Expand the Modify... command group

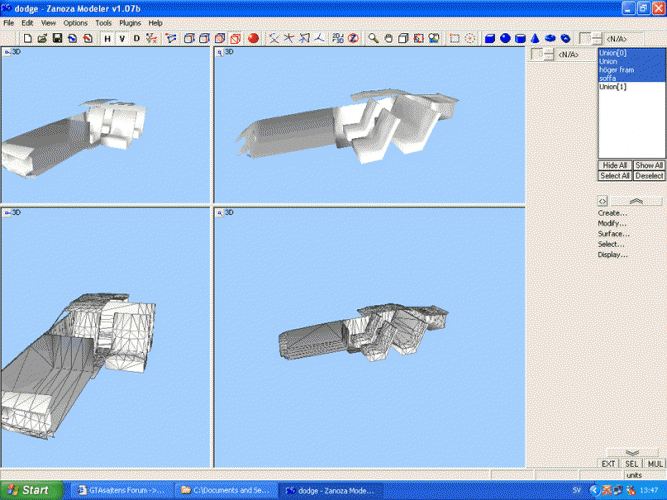[612, 223]
